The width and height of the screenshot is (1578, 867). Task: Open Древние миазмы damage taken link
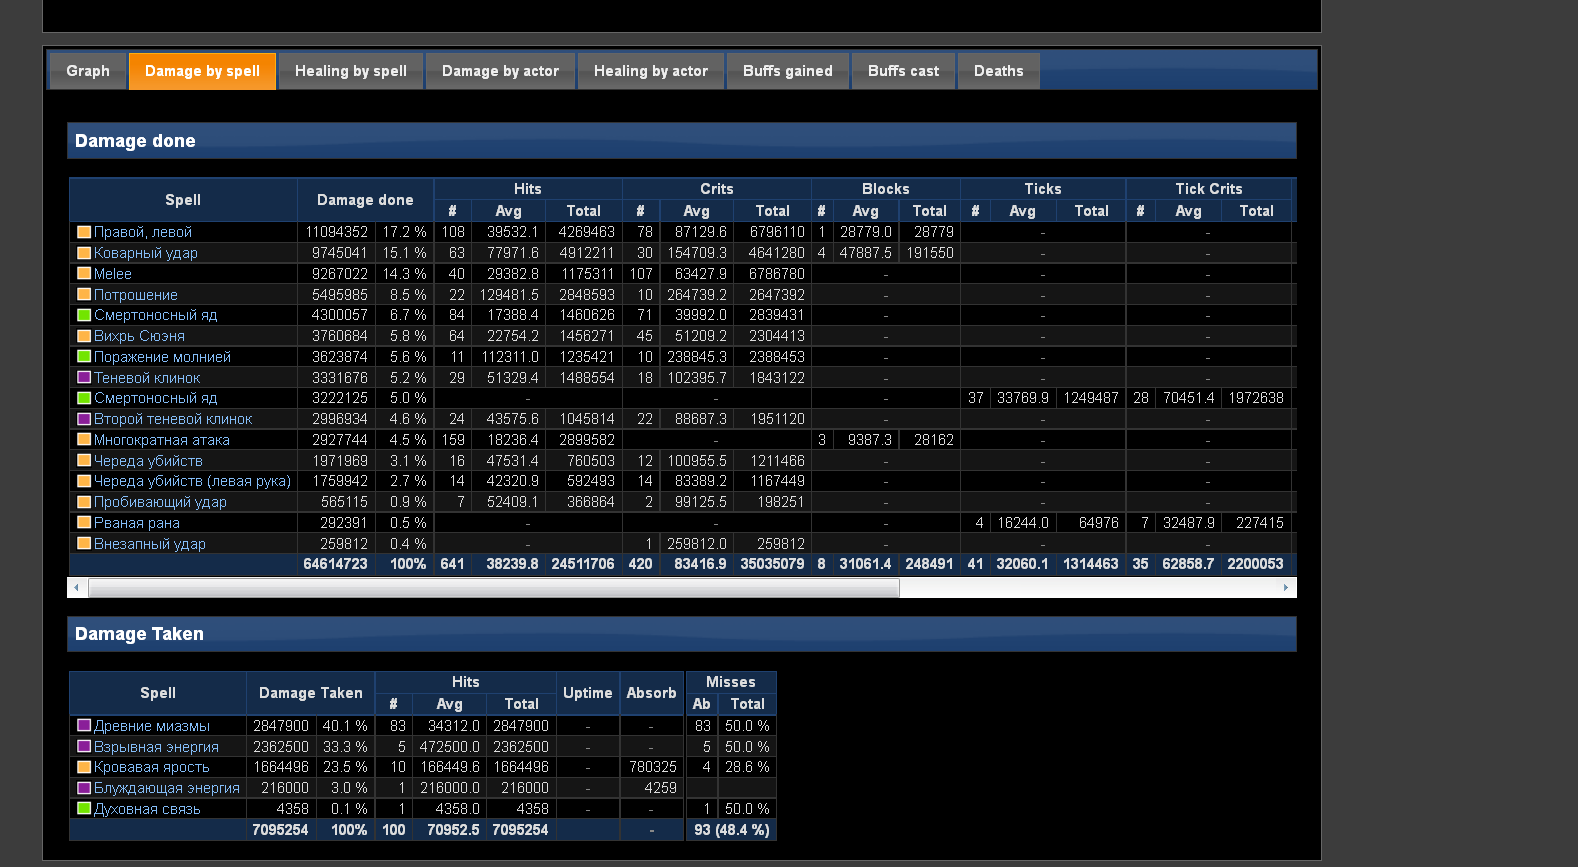tap(152, 726)
